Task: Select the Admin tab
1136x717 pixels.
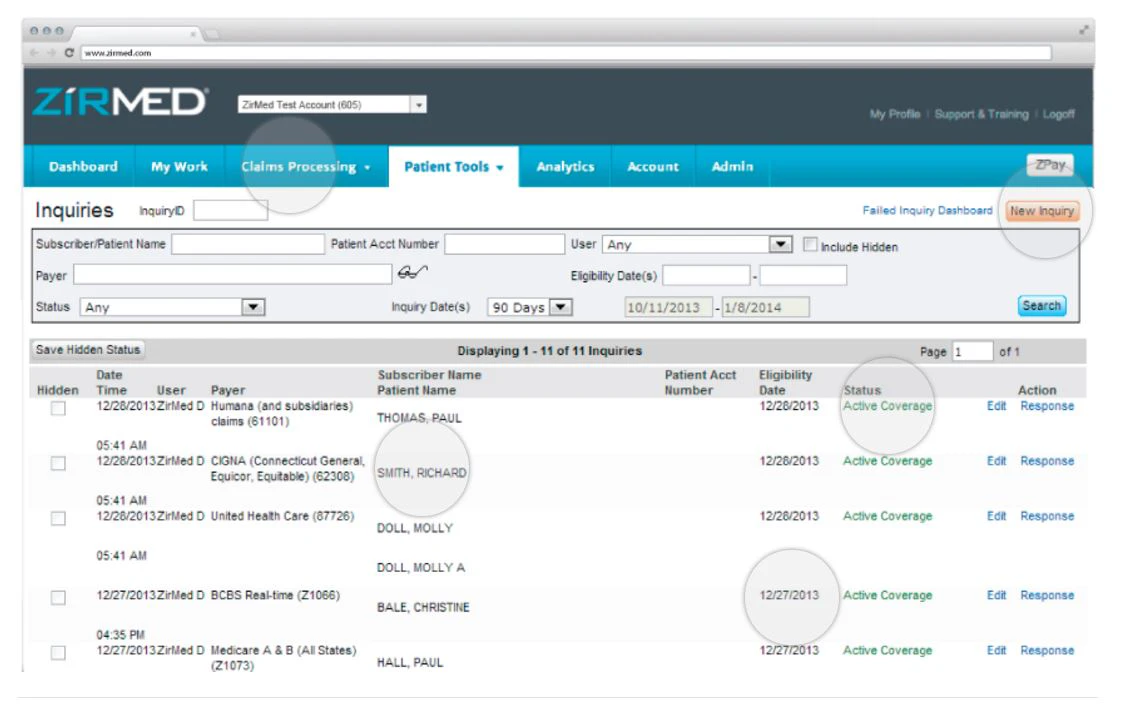Action: (732, 167)
